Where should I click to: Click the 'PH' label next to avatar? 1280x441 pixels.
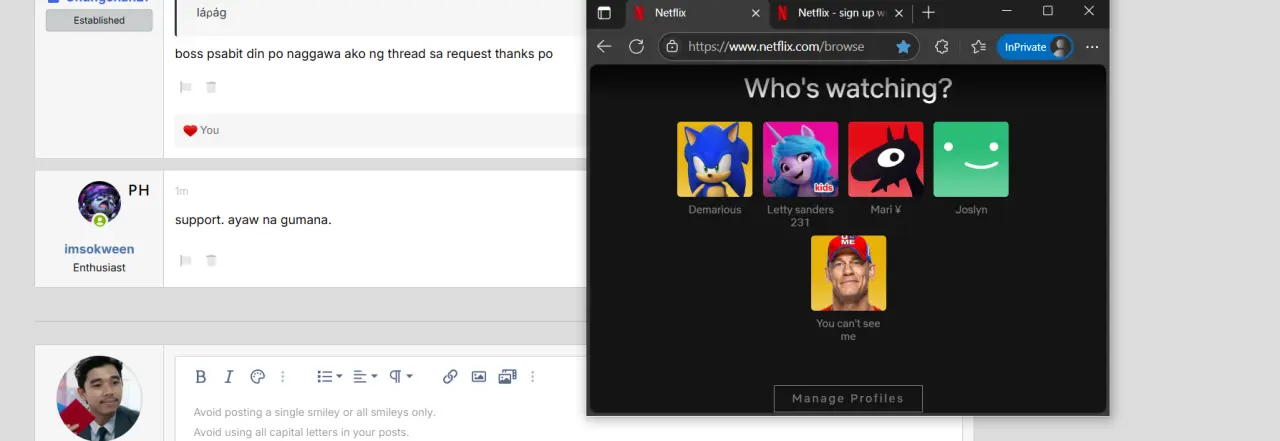click(x=139, y=190)
